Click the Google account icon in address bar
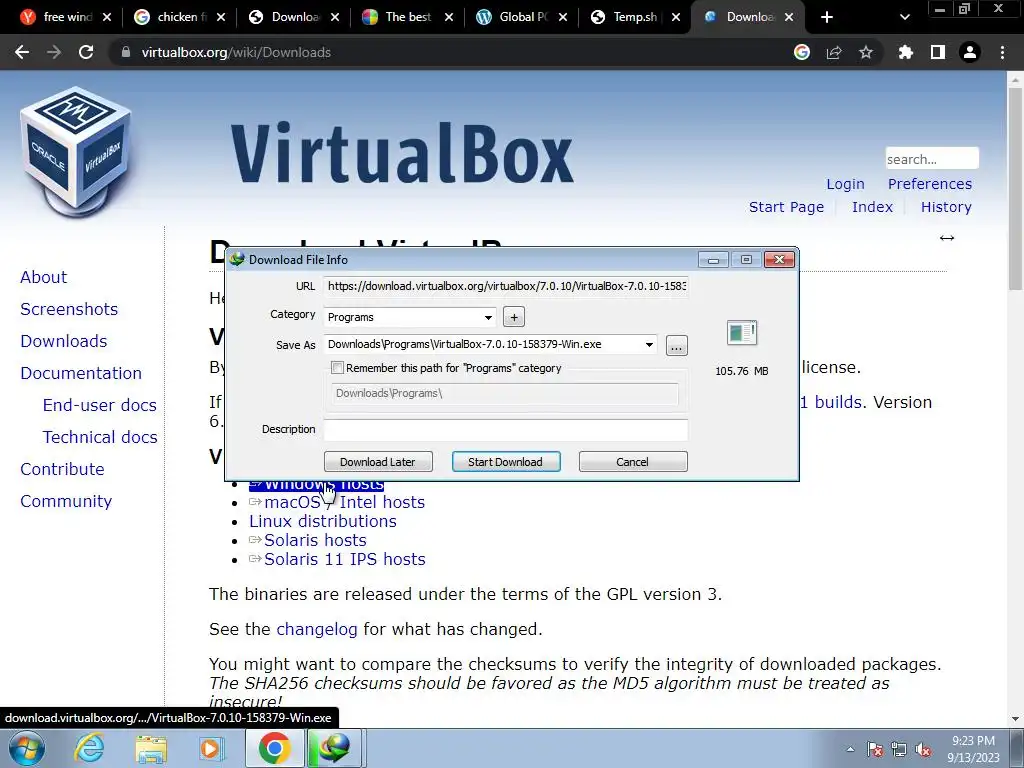This screenshot has height=768, width=1024. coord(802,52)
